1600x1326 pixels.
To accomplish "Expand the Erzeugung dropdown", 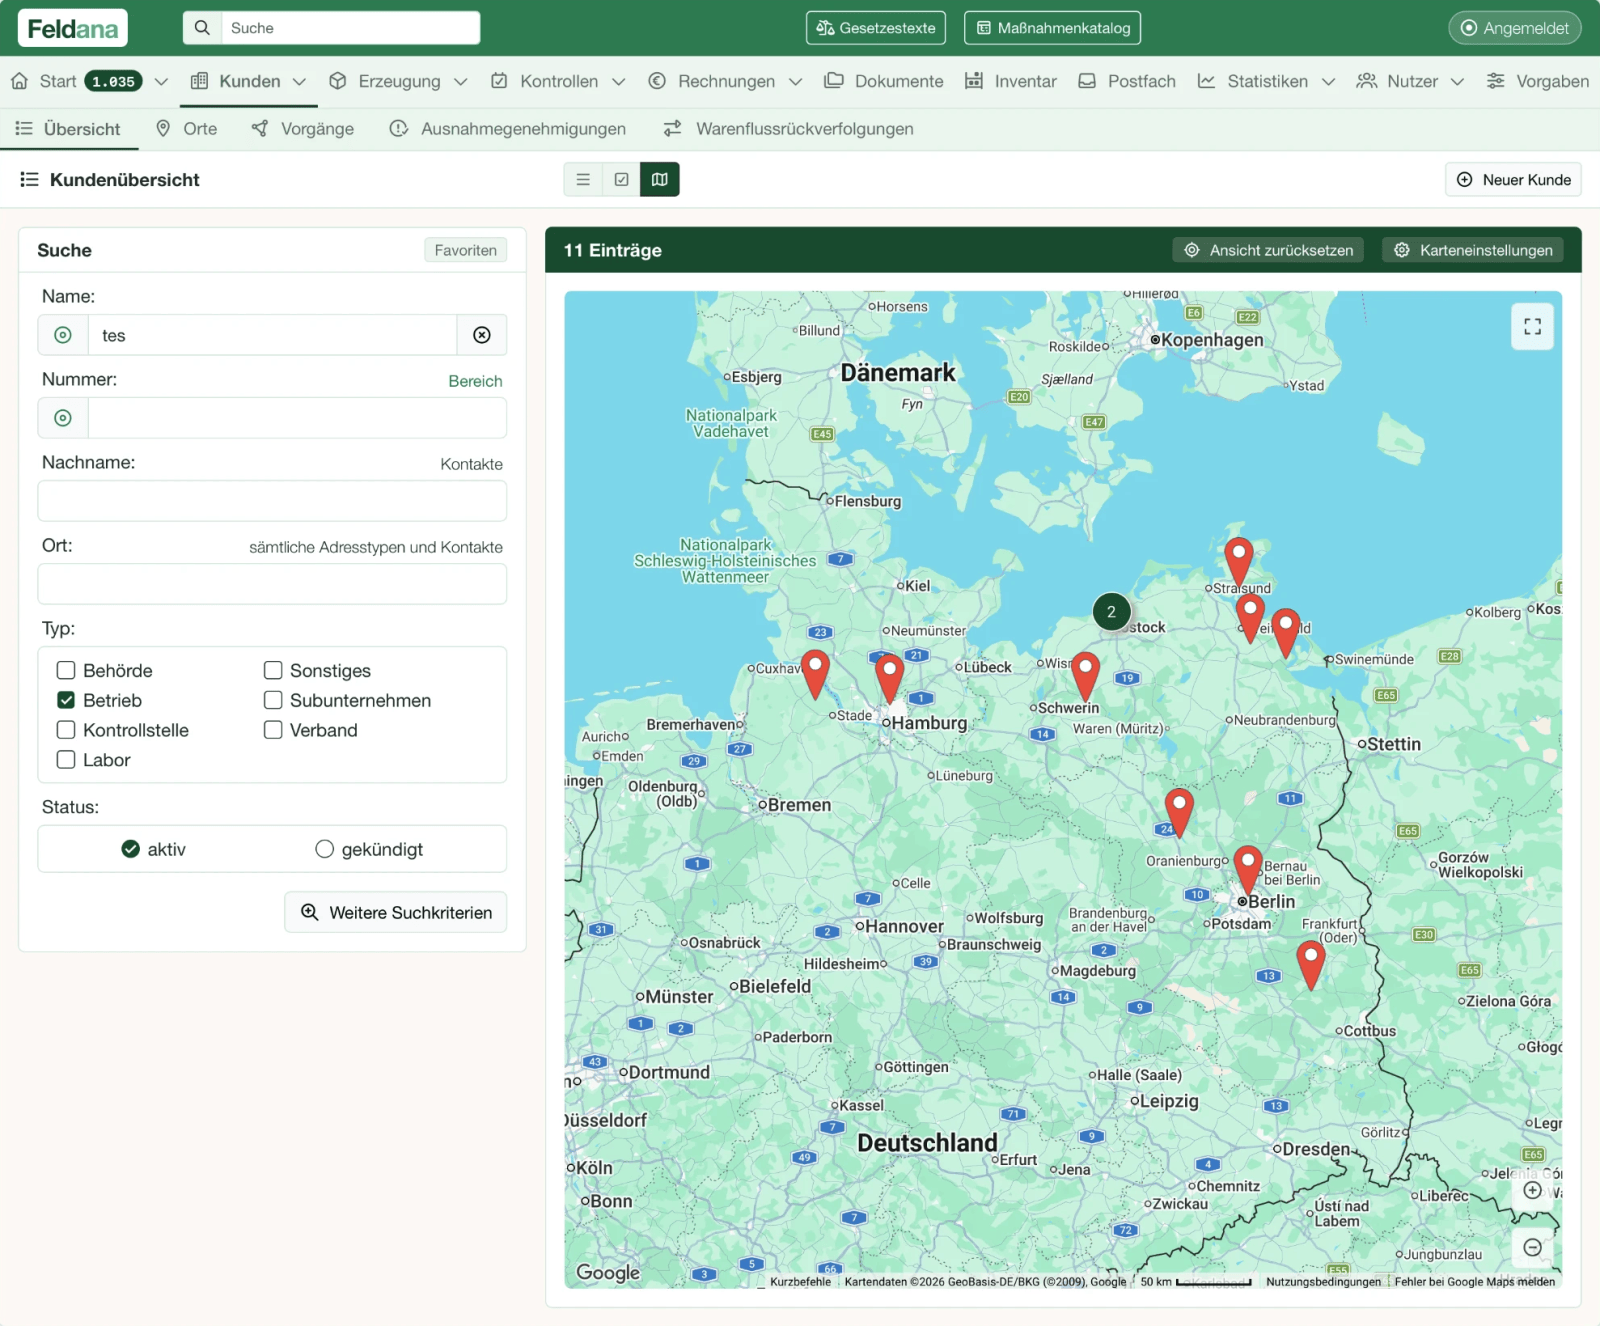I will click(x=460, y=82).
